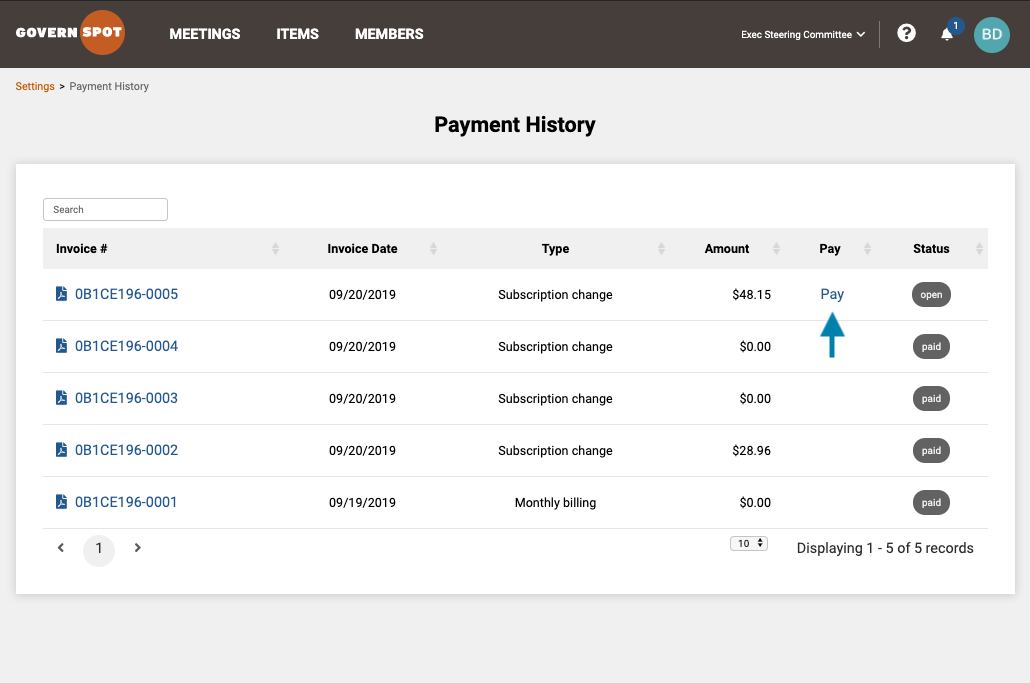Sort by Invoice Date column arrows
Image resolution: width=1030 pixels, height=683 pixels.
433,248
